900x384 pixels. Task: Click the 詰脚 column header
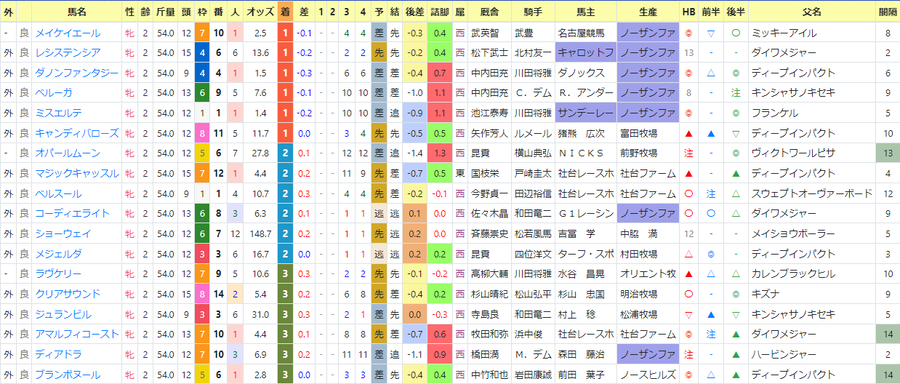[x=440, y=11]
